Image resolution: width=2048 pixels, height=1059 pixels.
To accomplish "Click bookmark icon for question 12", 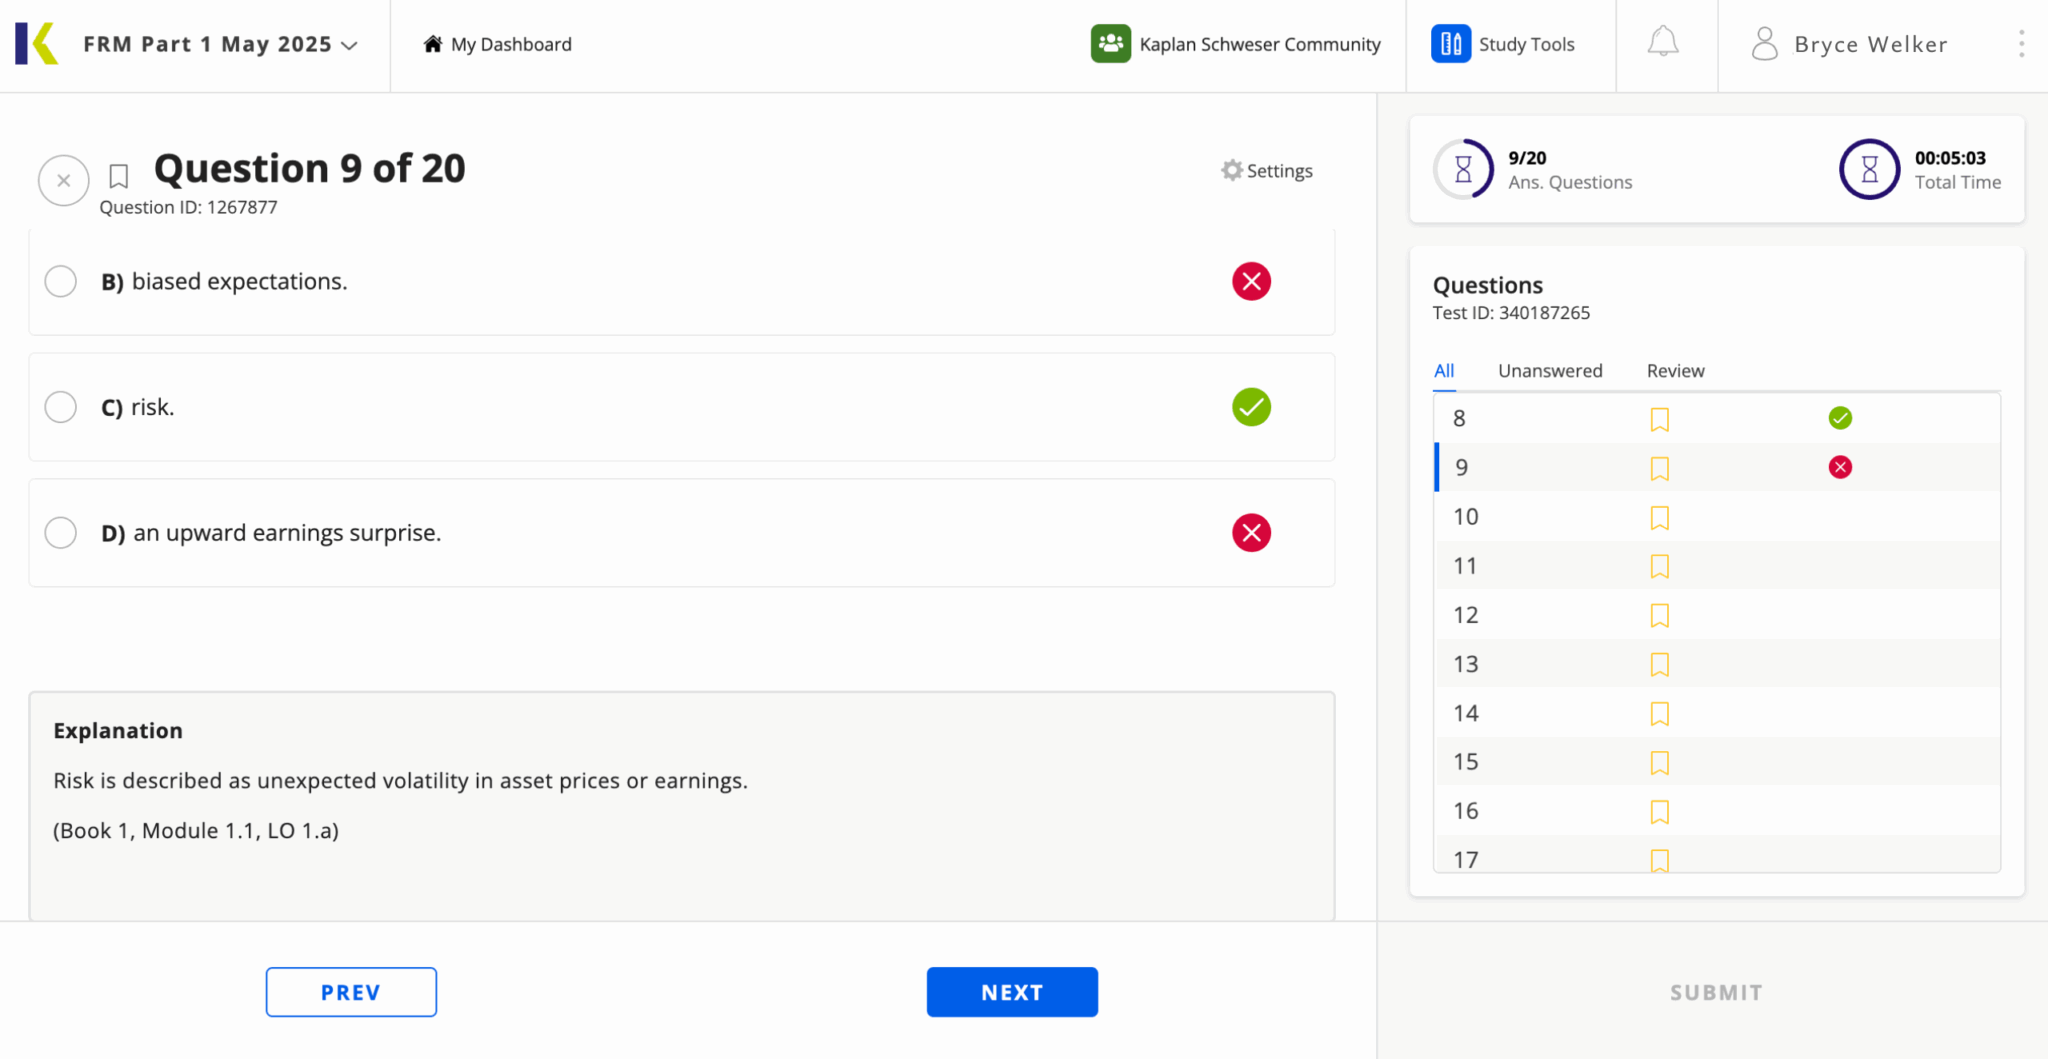I will (x=1659, y=615).
